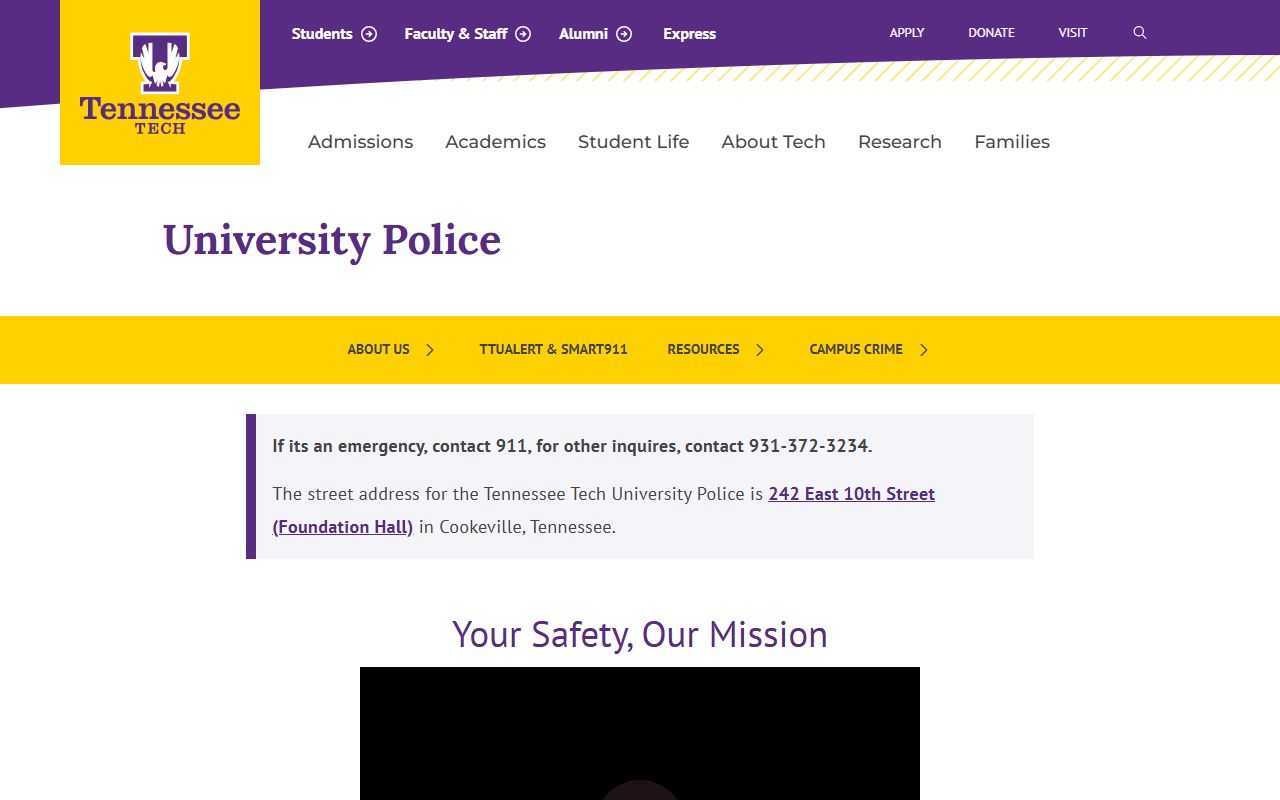Open TTUALERT & SMART911 page
1280x800 pixels.
pos(553,350)
